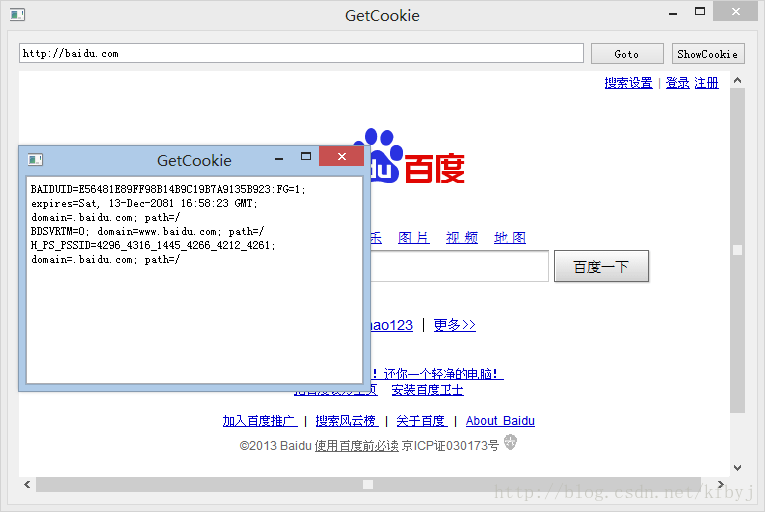The height and width of the screenshot is (512, 765).
Task: Close the cookie popup window
Action: [x=342, y=156]
